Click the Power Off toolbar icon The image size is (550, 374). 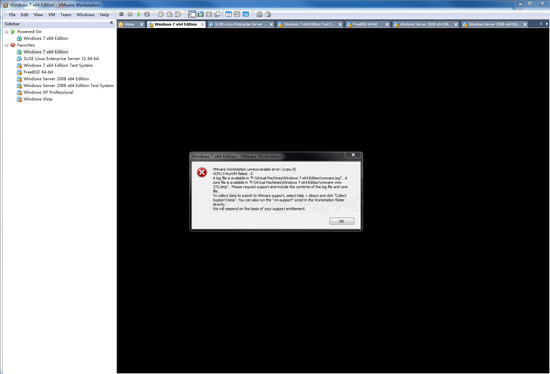(x=121, y=14)
